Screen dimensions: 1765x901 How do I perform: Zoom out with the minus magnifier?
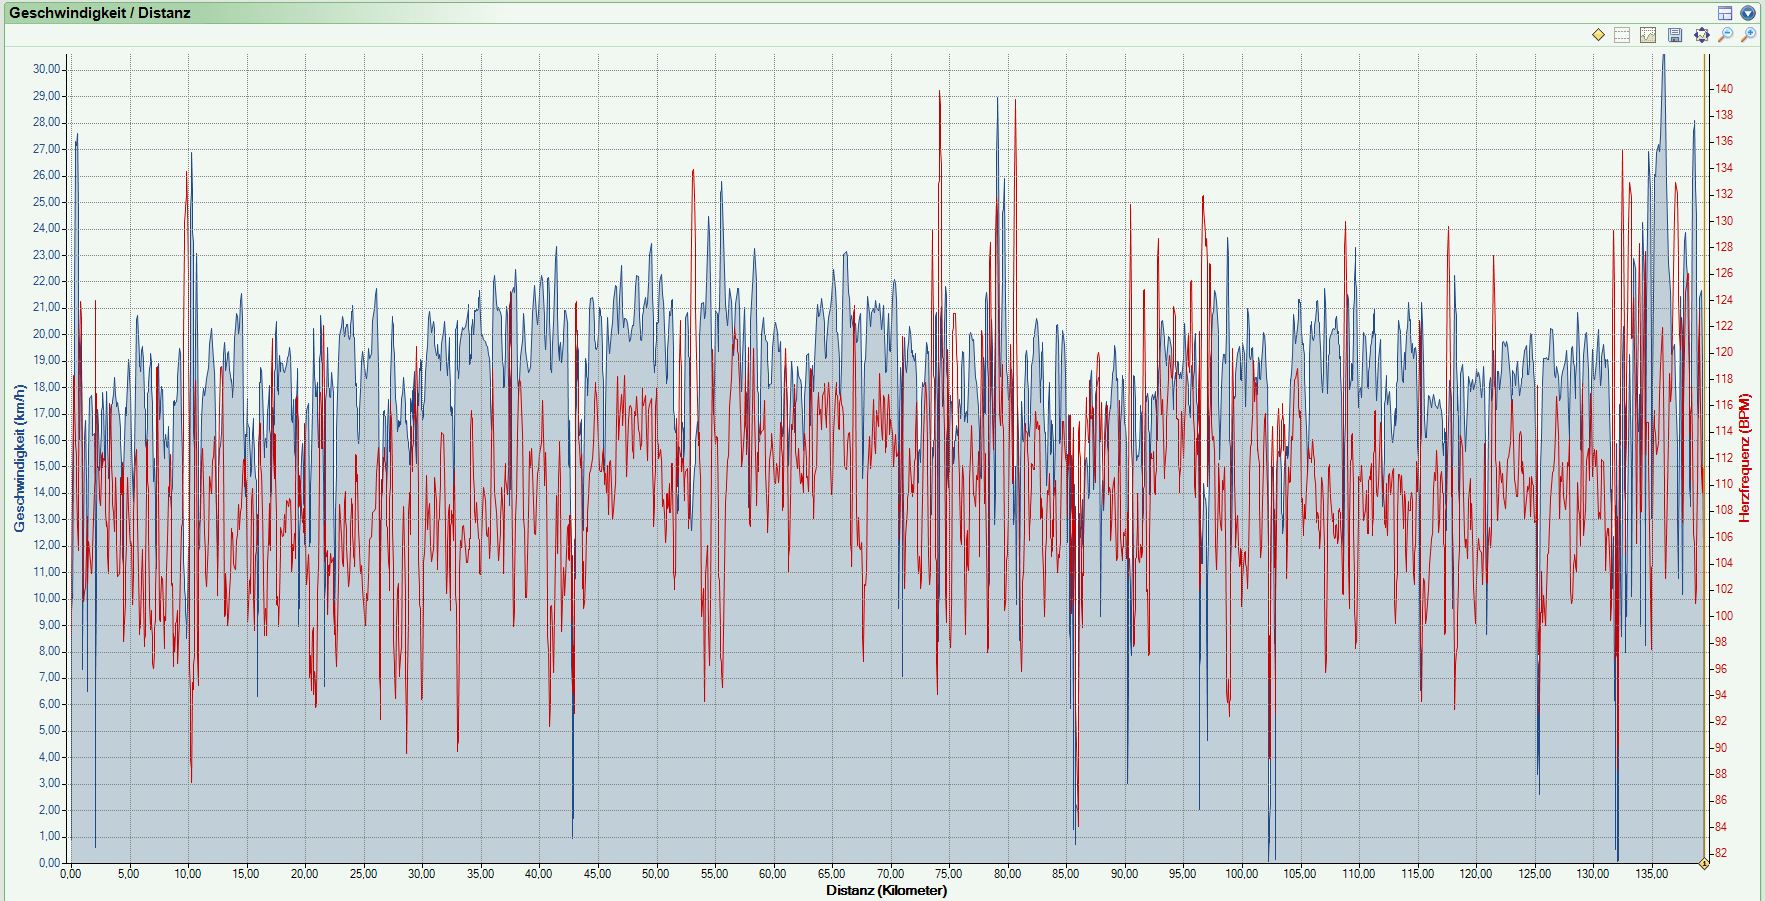[x=1725, y=35]
